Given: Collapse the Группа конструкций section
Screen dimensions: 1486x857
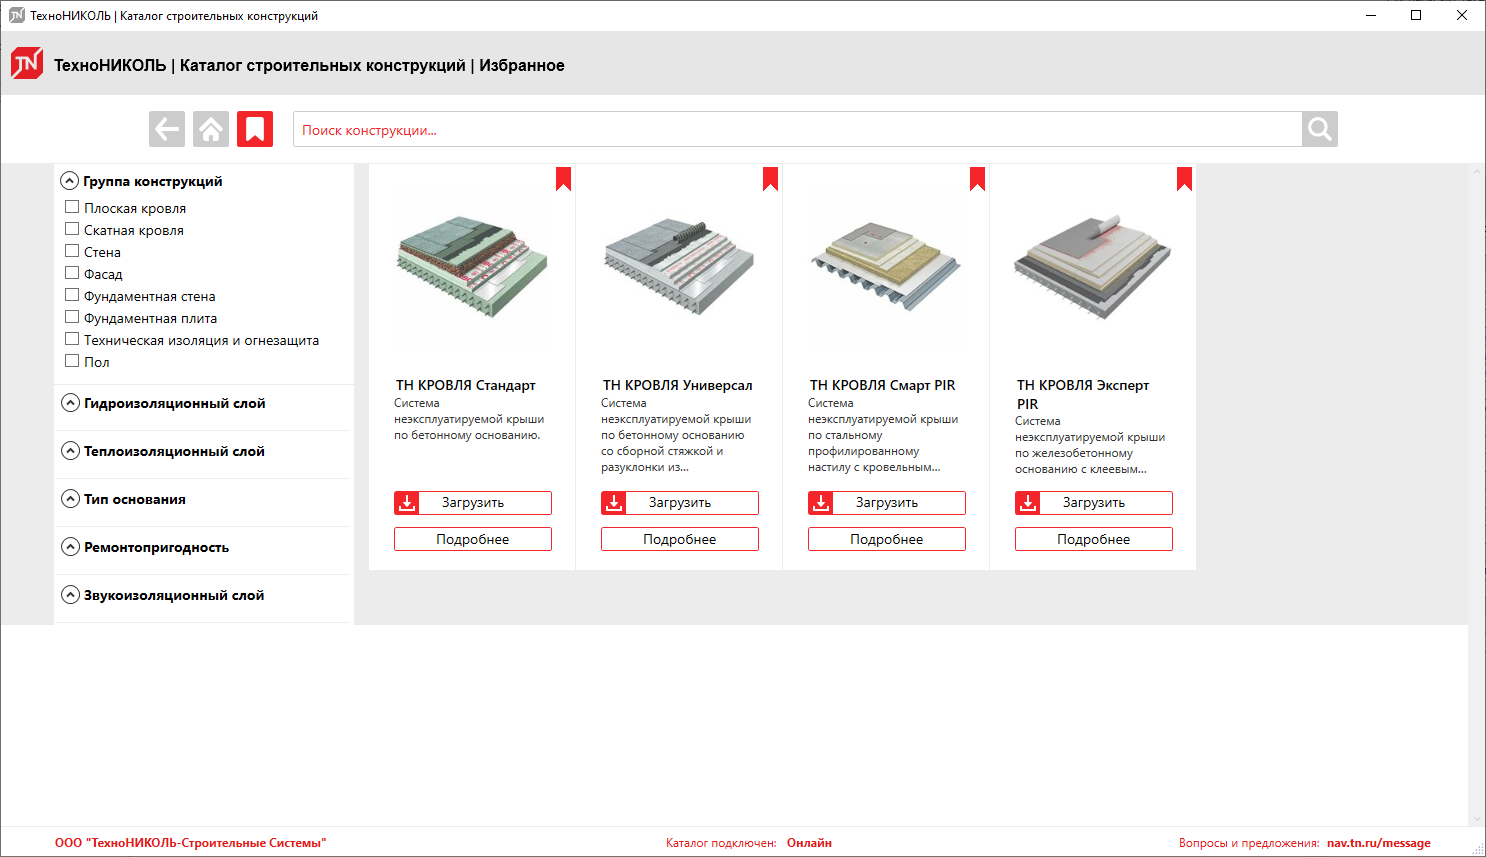Looking at the screenshot, I should point(70,181).
